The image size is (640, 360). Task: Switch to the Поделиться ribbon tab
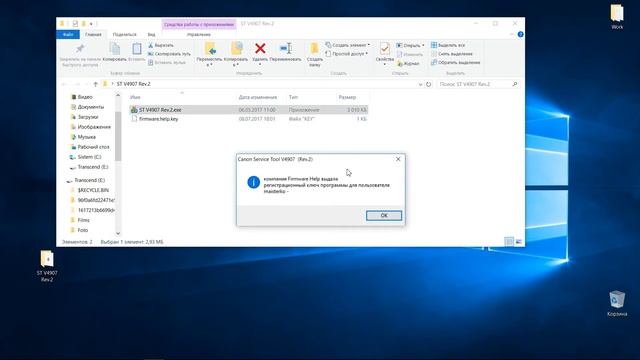coord(124,35)
